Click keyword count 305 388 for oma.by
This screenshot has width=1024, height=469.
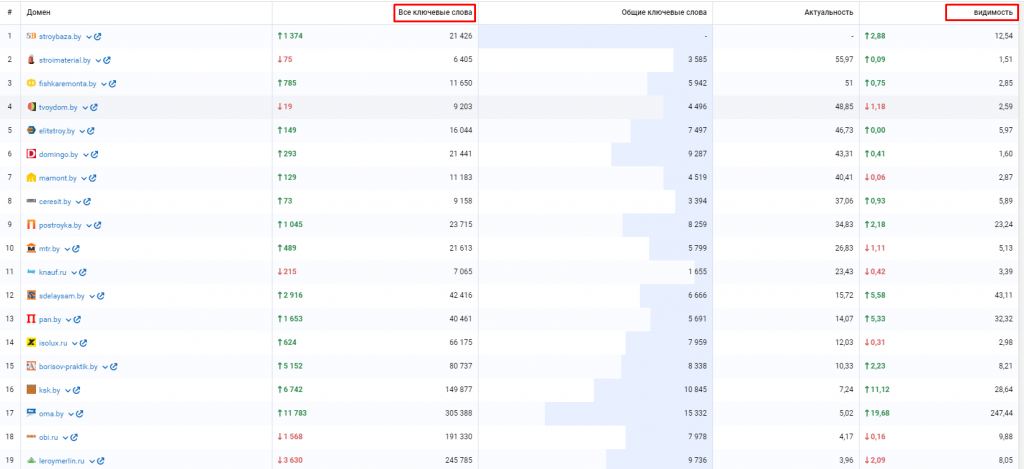pos(456,413)
